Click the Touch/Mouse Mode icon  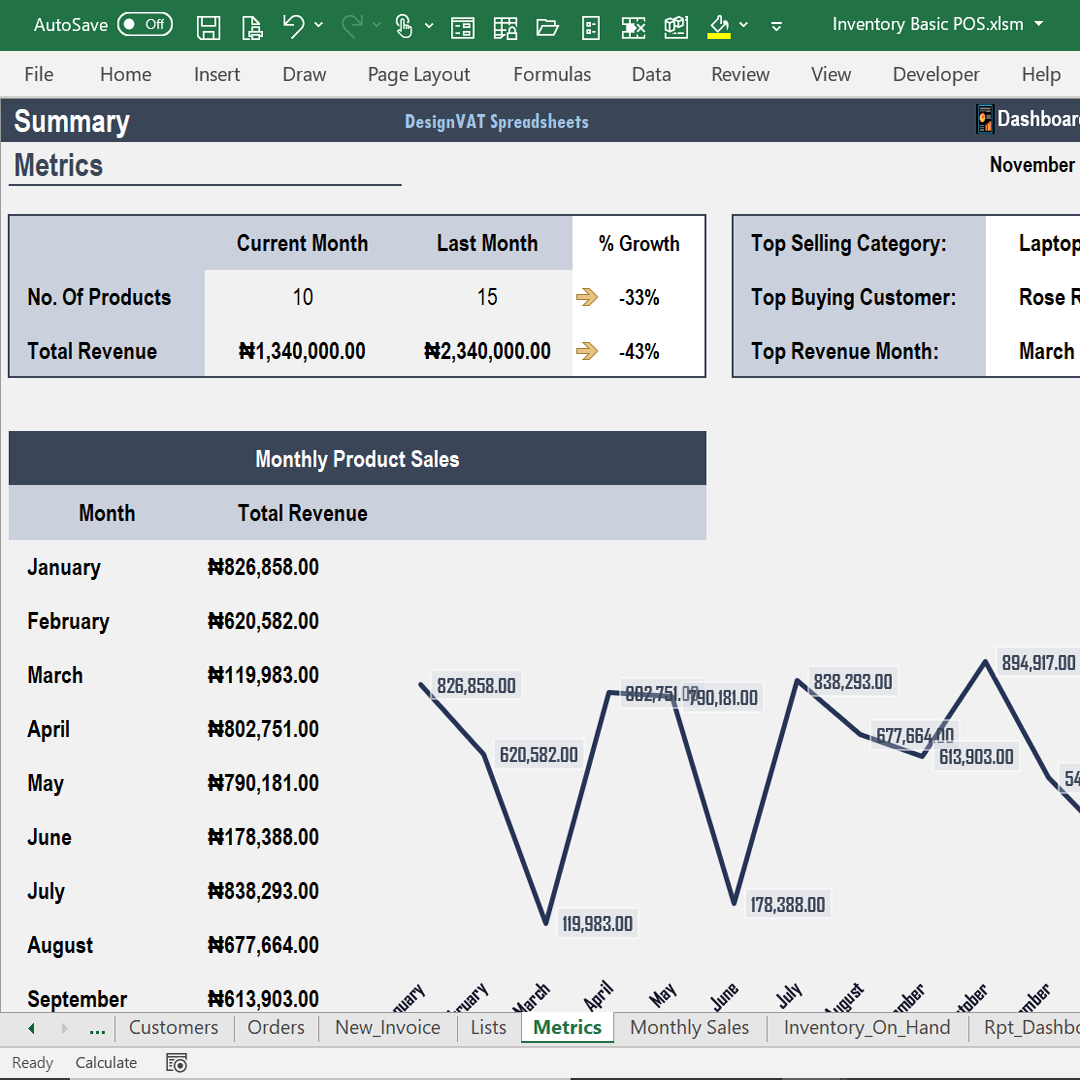pos(405,27)
